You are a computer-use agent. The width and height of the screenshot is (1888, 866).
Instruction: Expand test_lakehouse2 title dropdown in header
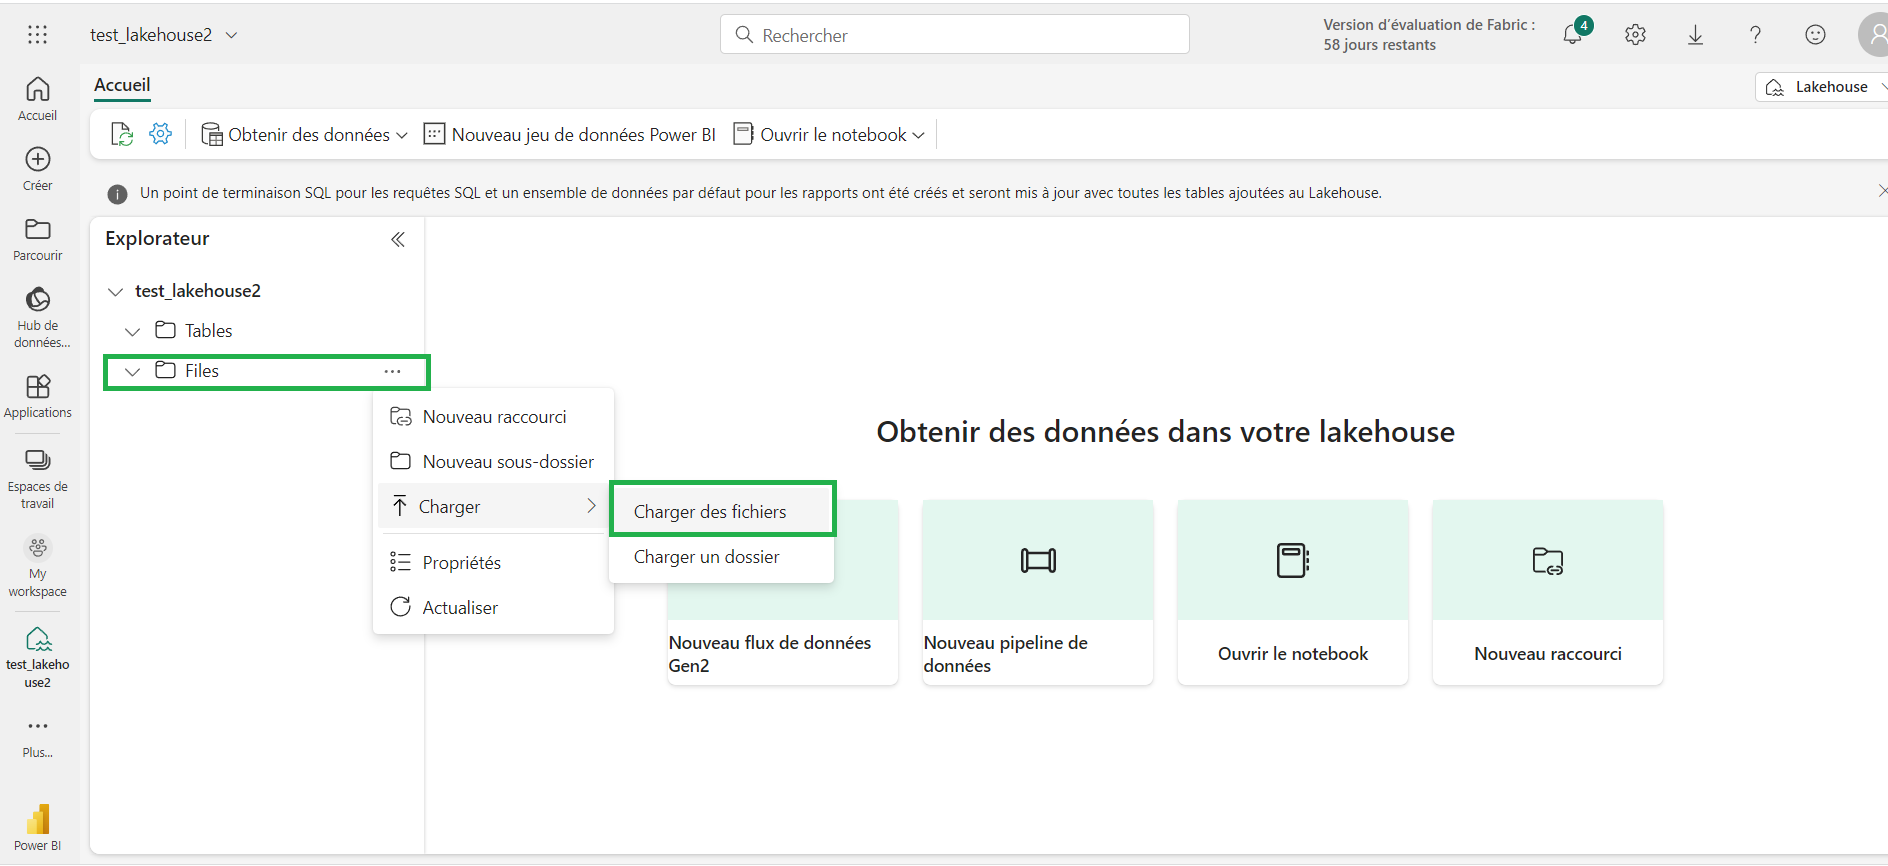pyautogui.click(x=232, y=35)
